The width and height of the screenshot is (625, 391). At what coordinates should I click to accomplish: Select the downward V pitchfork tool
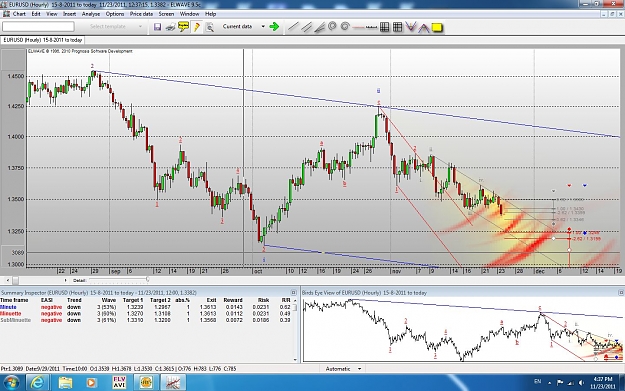[411, 27]
